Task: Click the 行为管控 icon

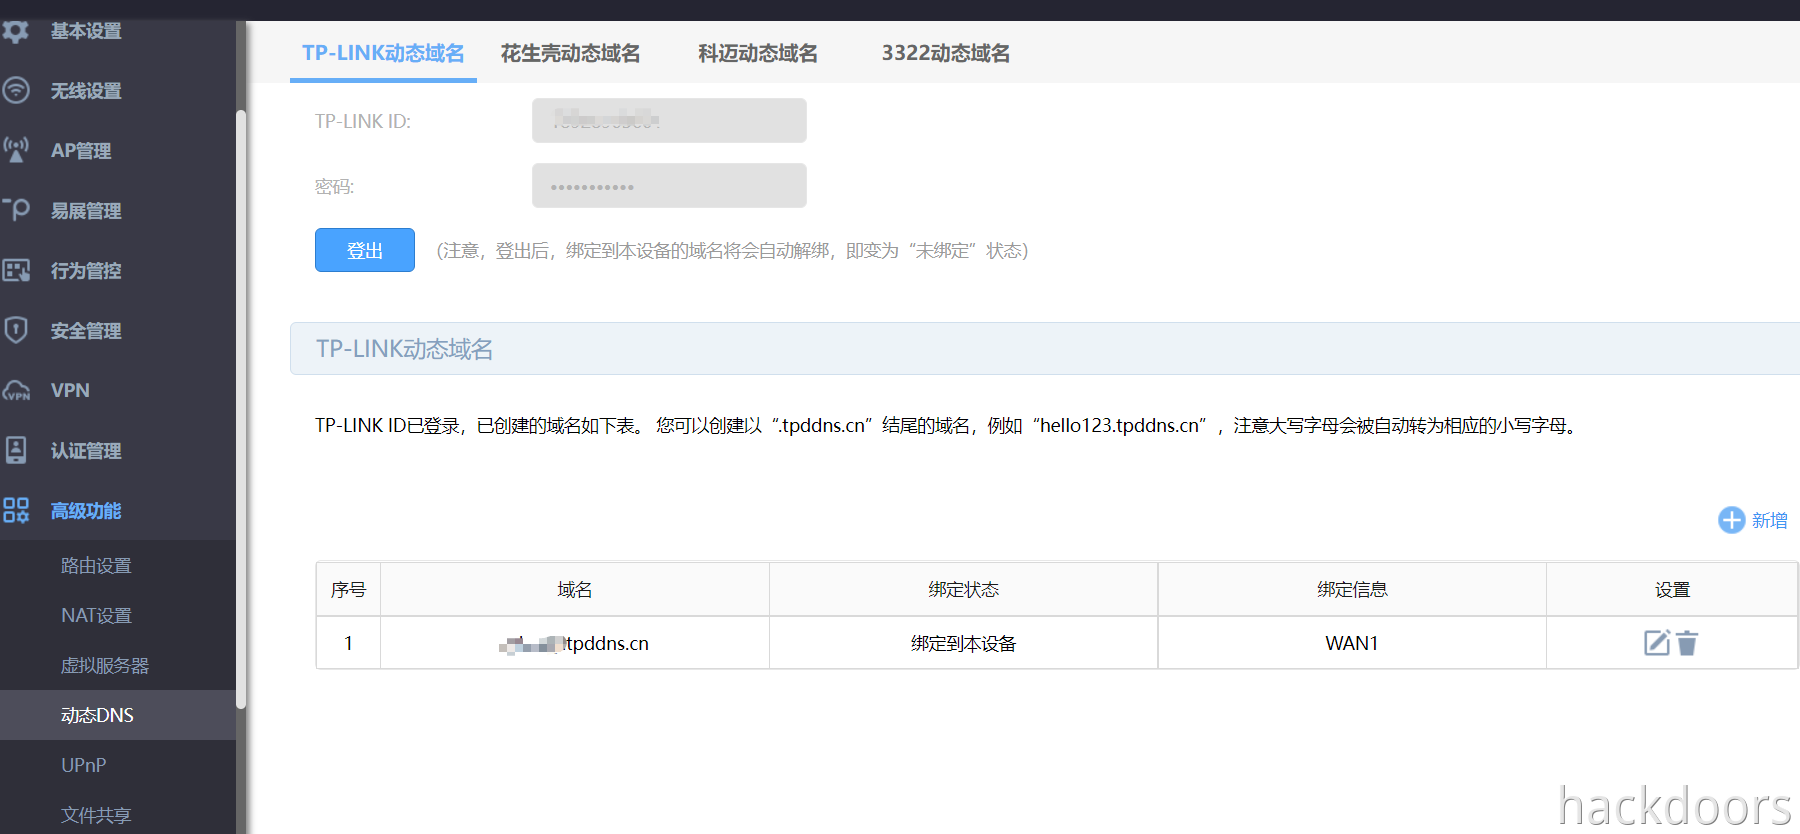Action: (15, 270)
